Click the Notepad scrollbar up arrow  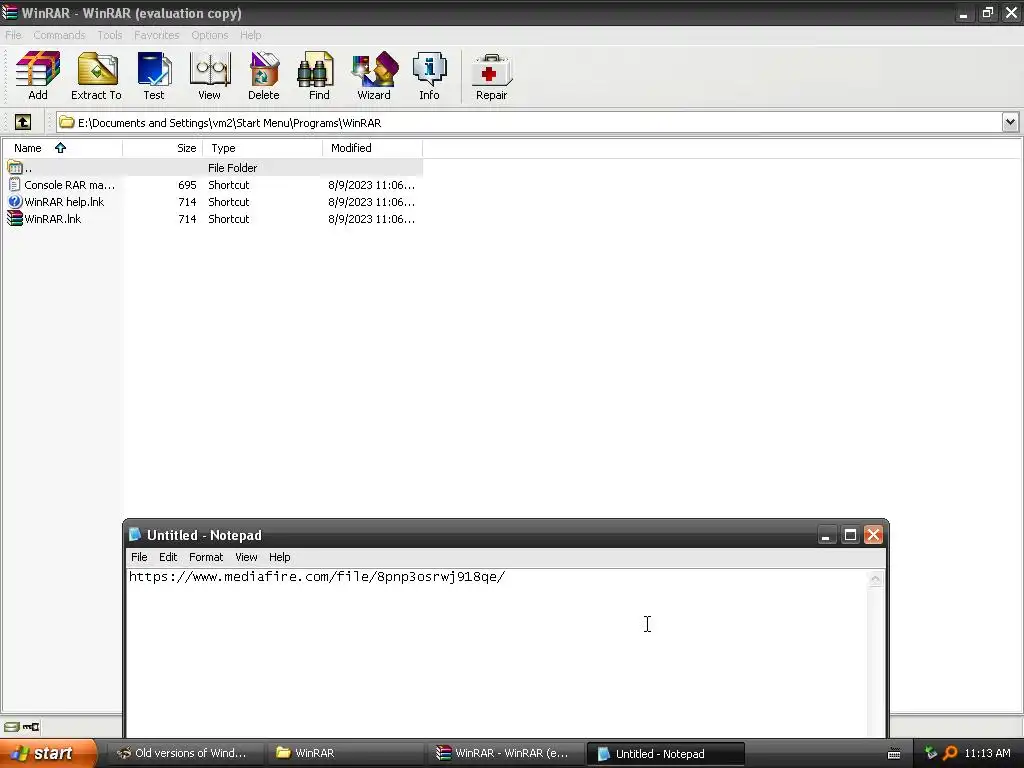[x=875, y=579]
